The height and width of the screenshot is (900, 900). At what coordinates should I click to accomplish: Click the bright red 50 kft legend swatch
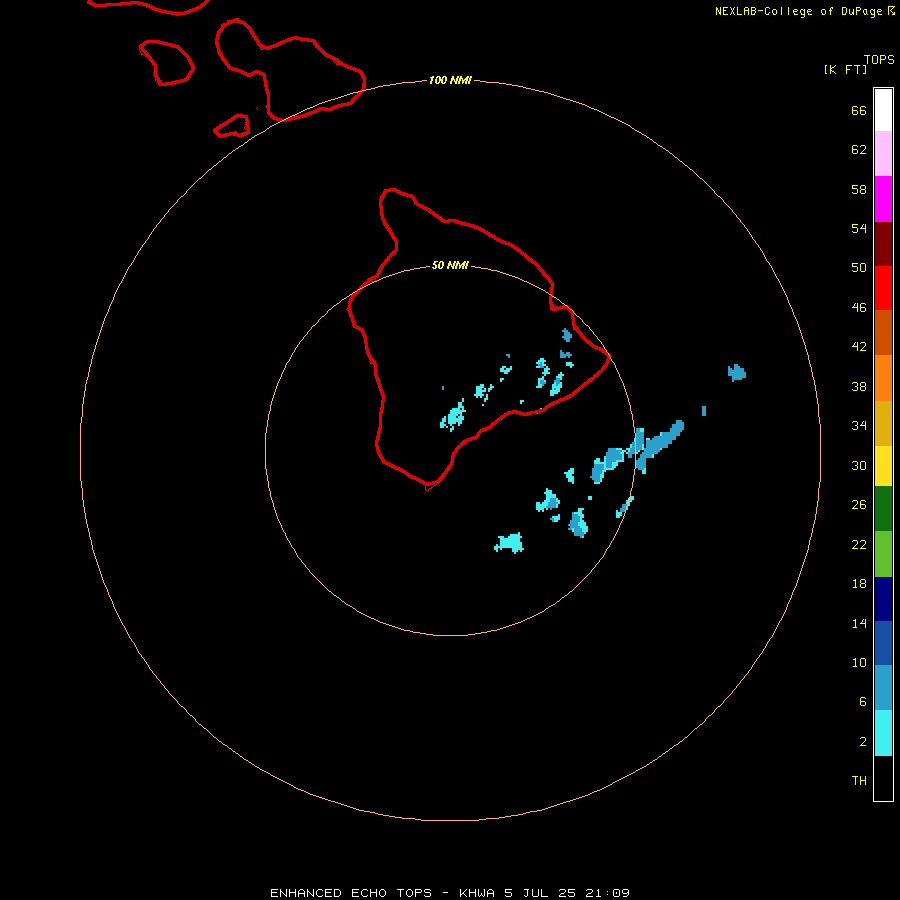tap(883, 288)
